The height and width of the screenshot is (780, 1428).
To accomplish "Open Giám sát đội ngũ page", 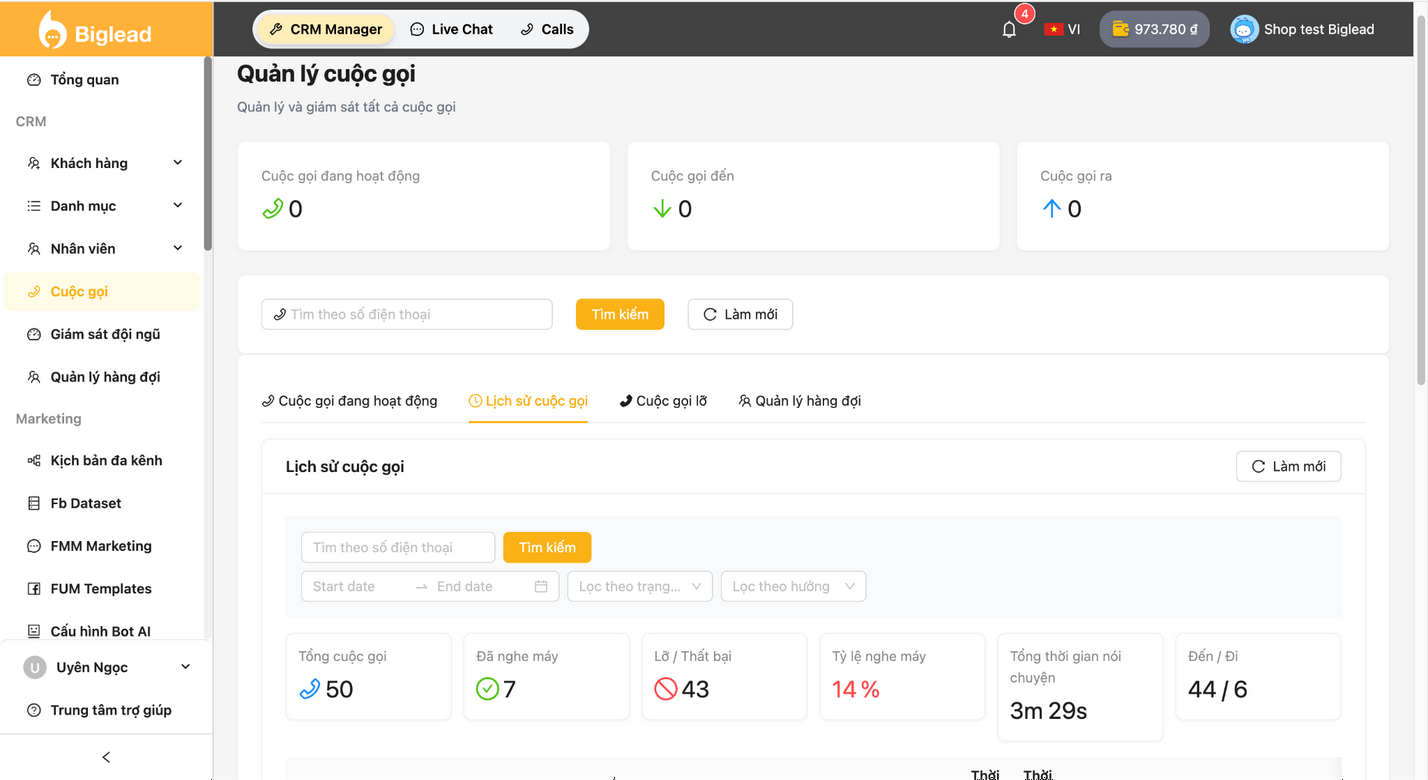I will coord(103,334).
